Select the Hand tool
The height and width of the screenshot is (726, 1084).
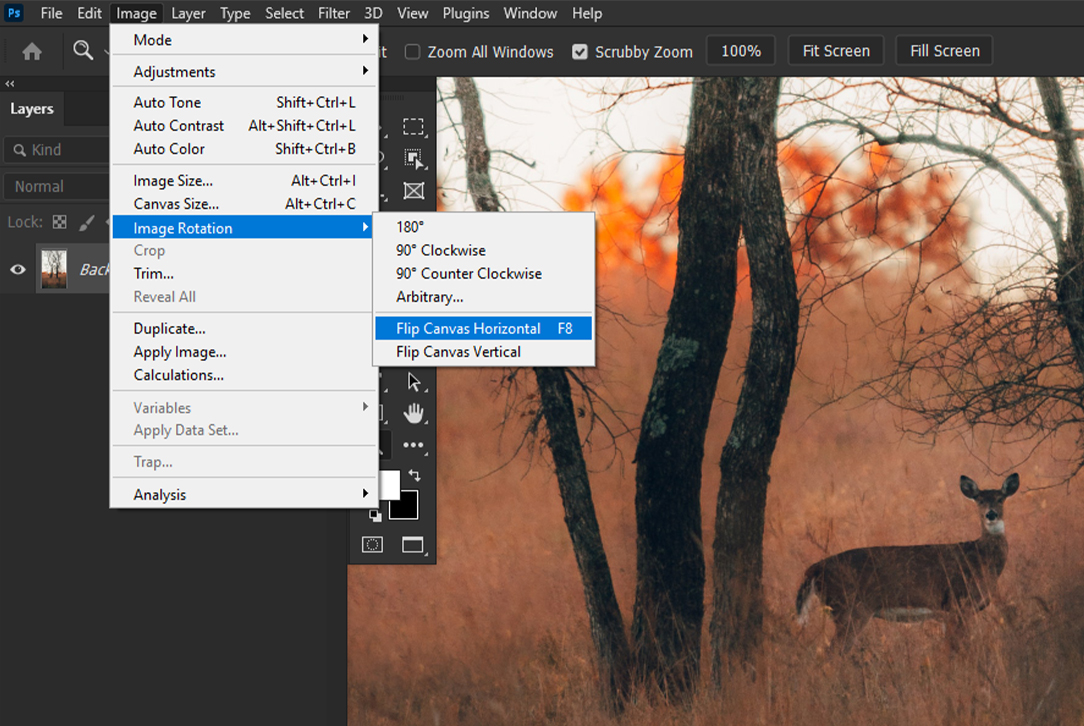click(x=413, y=413)
